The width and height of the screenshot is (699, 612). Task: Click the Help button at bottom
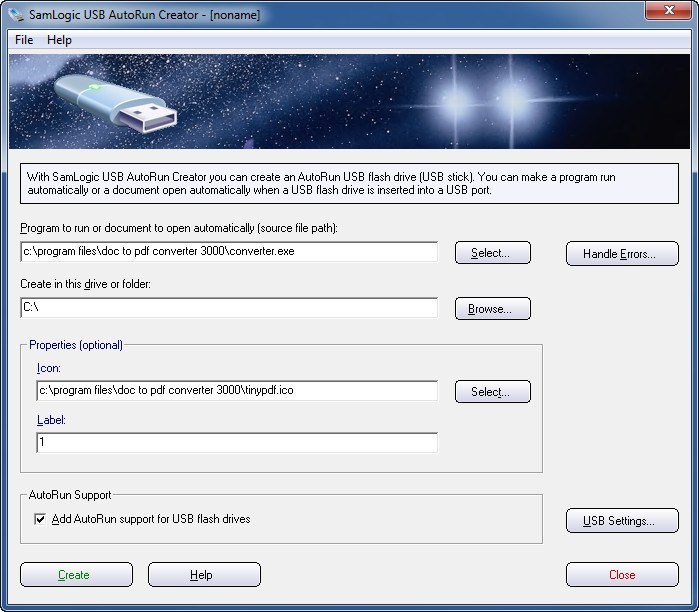click(204, 575)
